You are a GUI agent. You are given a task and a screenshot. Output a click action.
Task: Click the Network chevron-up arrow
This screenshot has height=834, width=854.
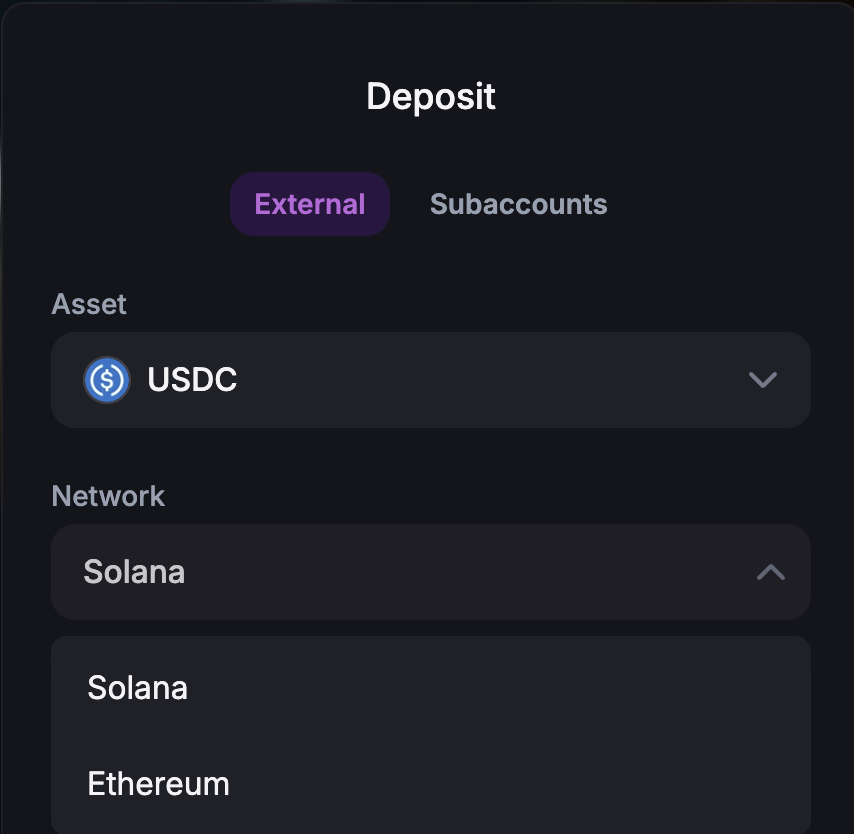click(x=771, y=572)
